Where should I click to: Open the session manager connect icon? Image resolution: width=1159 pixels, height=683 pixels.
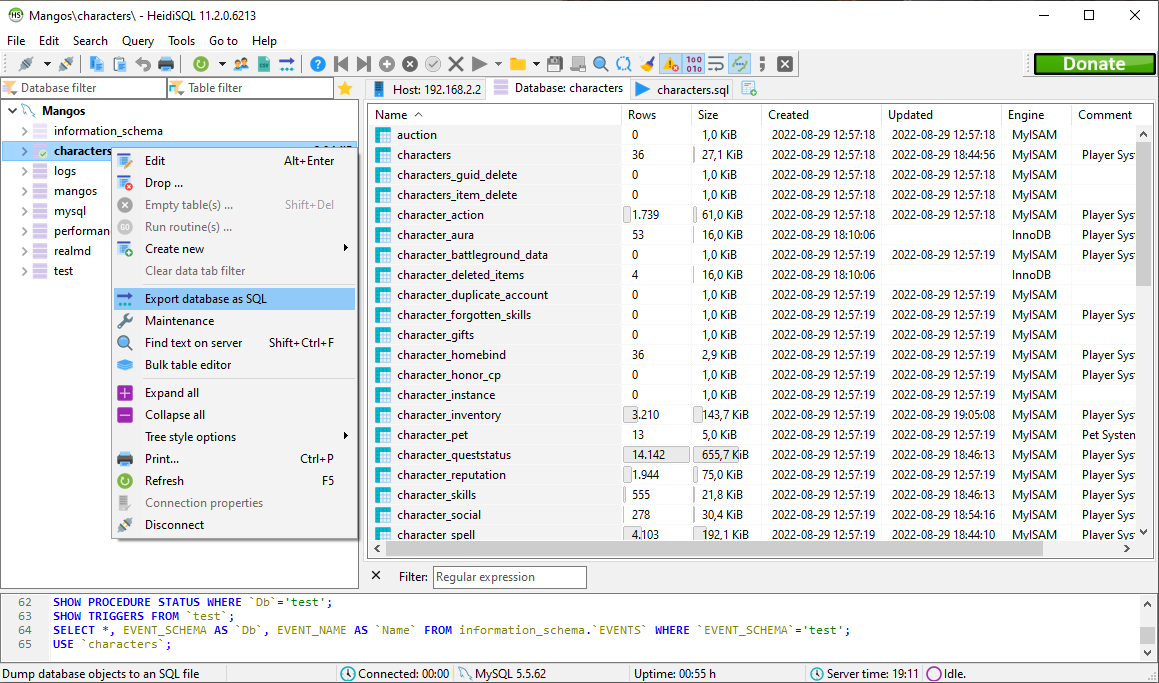click(27, 64)
